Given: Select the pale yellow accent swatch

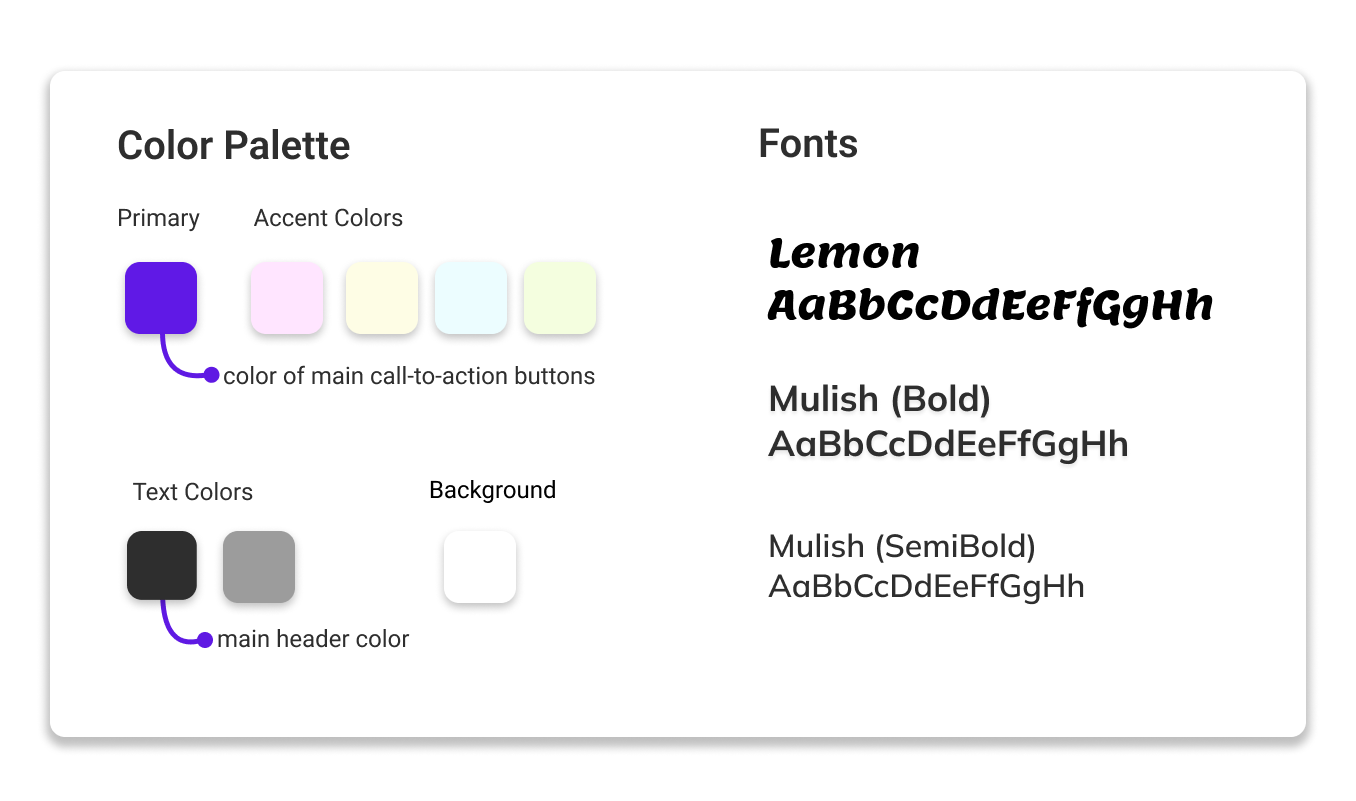Looking at the screenshot, I should coord(382,298).
